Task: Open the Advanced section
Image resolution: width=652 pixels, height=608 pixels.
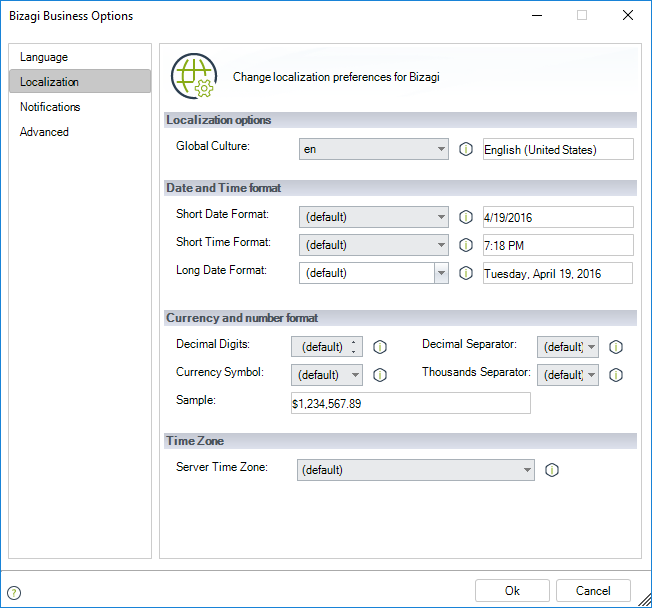Action: click(80, 132)
